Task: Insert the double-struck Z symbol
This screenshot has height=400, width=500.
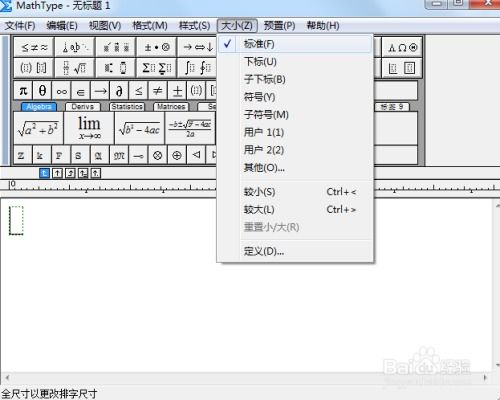Action: (23, 155)
